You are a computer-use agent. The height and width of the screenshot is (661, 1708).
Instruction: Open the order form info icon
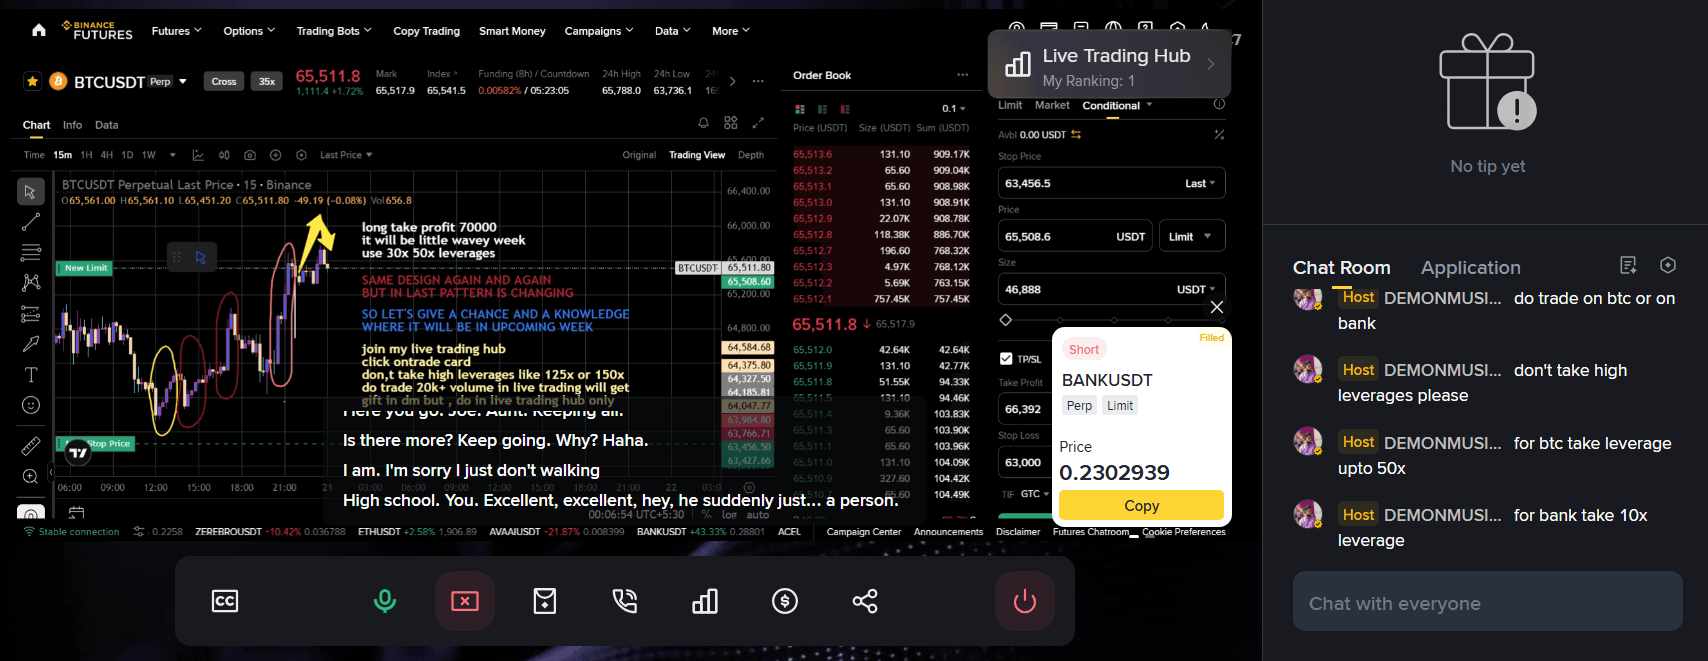click(x=1219, y=104)
